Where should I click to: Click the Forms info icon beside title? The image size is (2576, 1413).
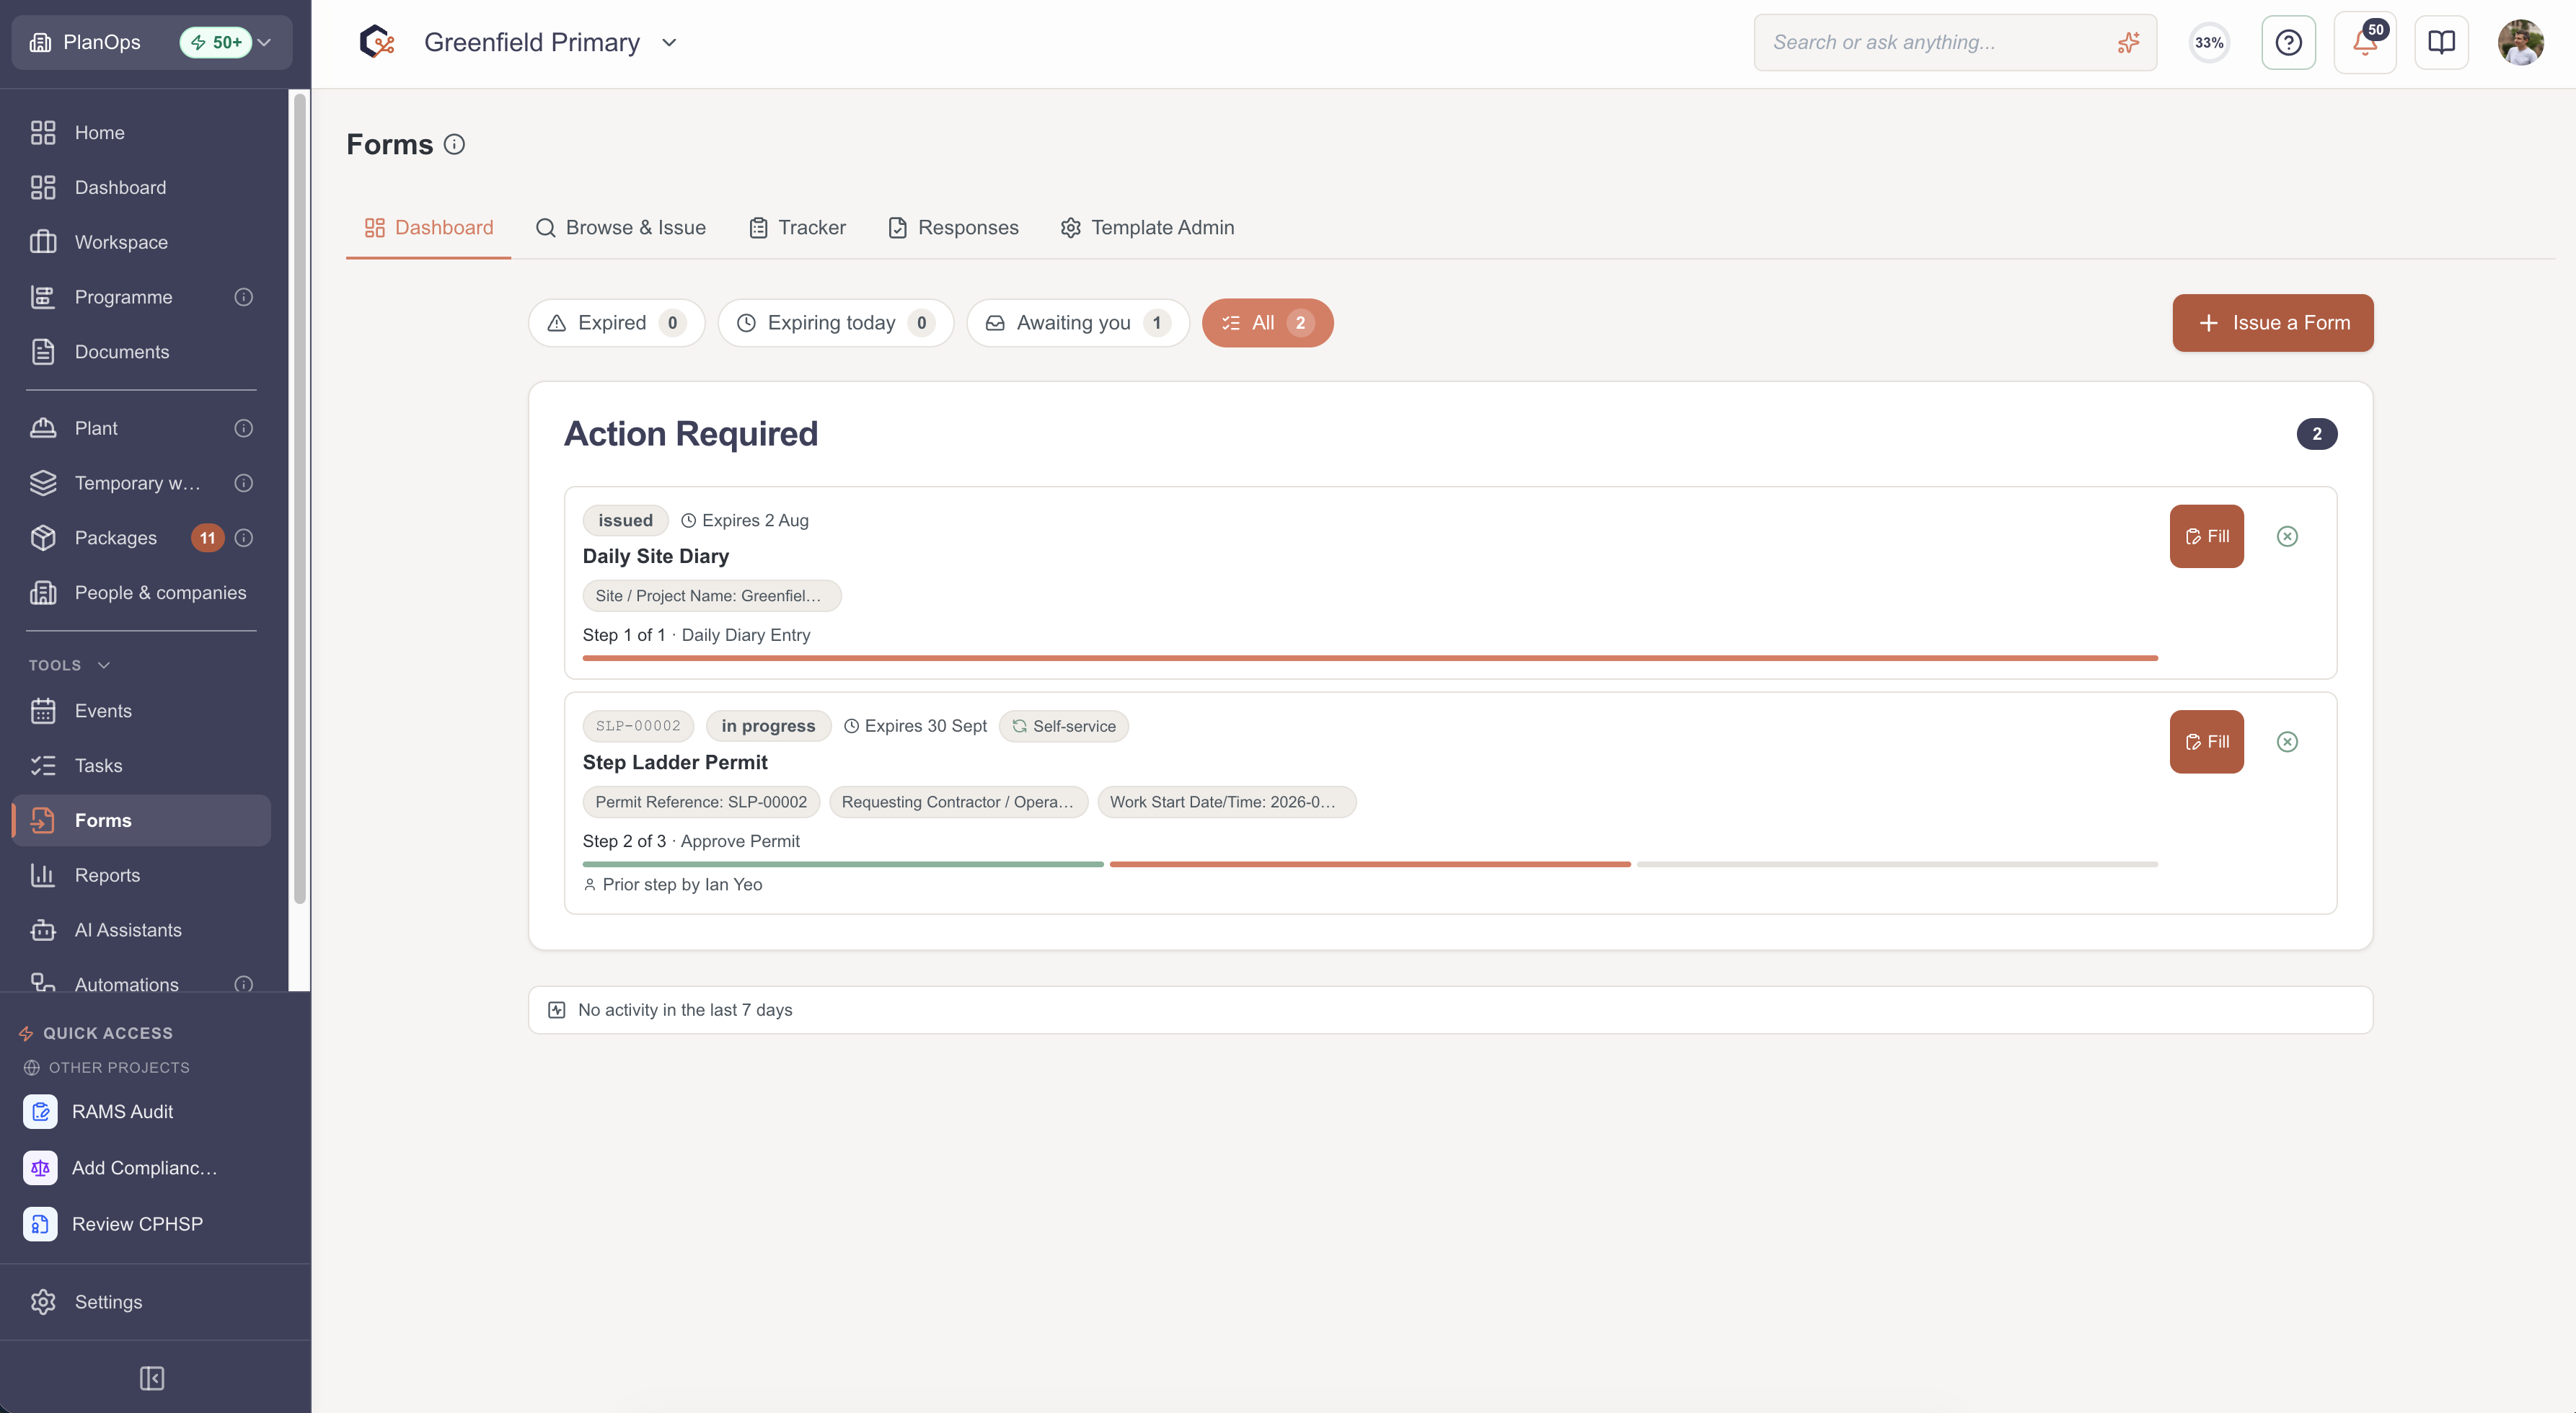click(454, 144)
